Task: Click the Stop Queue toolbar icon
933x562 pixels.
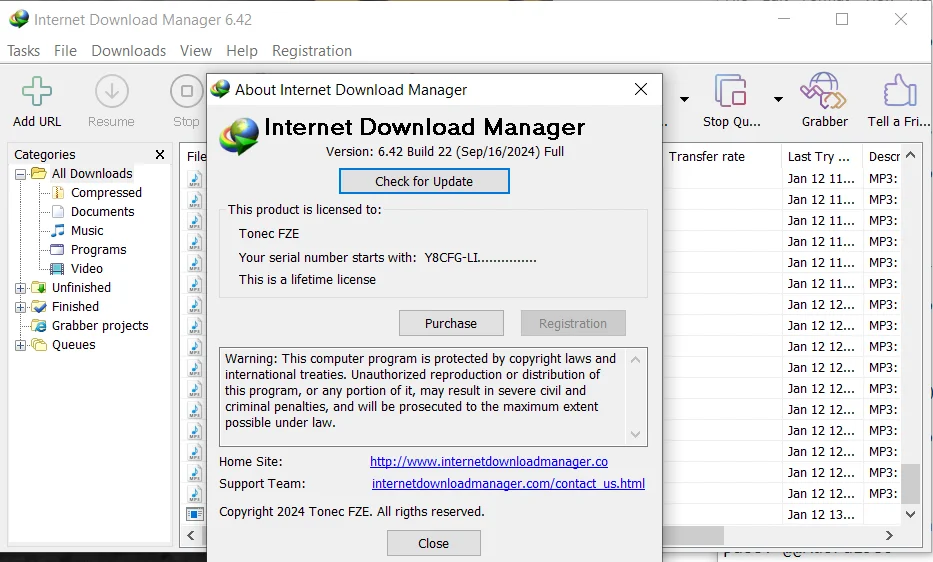Action: tap(731, 90)
